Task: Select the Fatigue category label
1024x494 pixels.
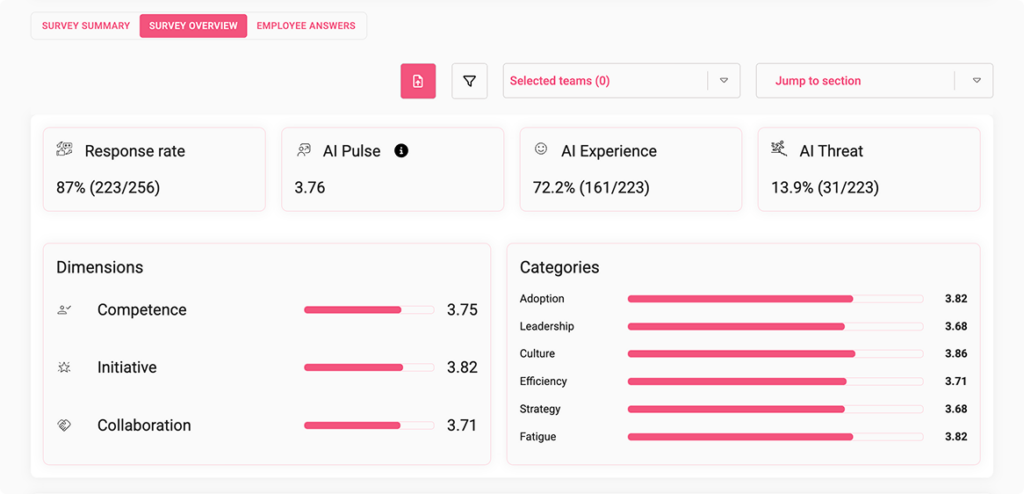Action: coord(538,436)
